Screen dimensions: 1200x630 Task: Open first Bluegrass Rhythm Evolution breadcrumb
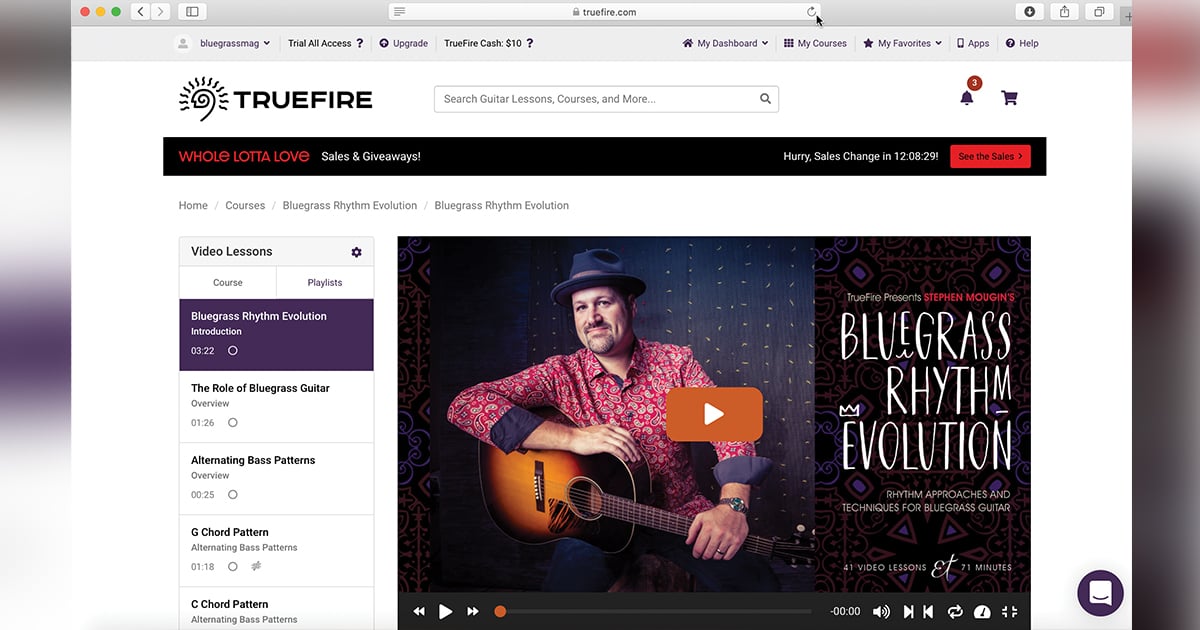click(x=350, y=205)
